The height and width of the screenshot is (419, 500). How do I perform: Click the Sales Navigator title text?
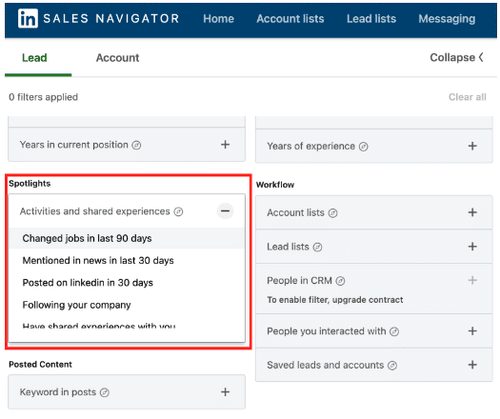[111, 19]
